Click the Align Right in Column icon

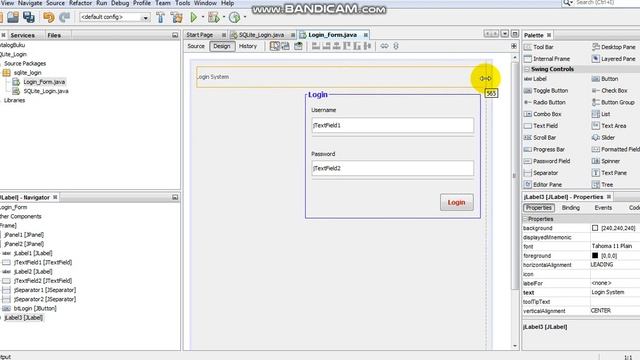tap(326, 46)
